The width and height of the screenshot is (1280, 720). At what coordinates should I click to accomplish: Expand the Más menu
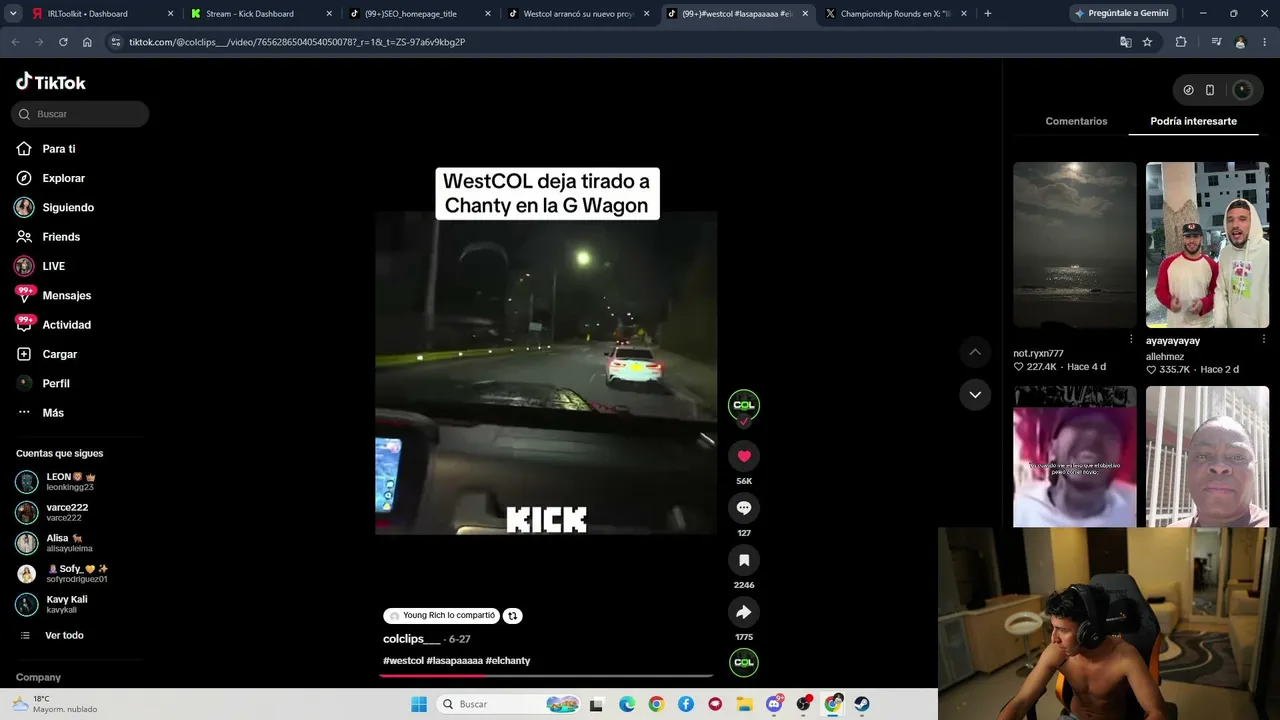(x=53, y=413)
